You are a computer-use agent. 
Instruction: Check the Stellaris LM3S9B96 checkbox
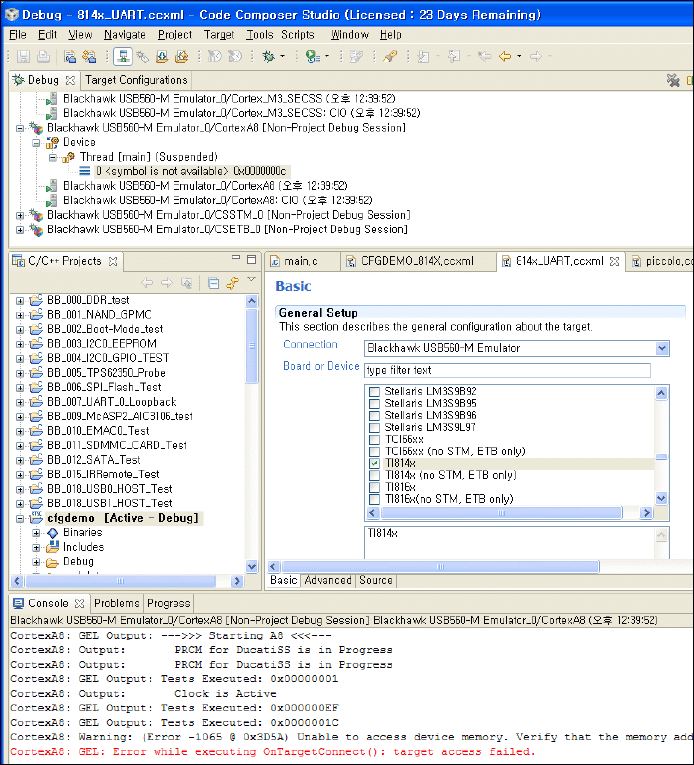click(374, 416)
